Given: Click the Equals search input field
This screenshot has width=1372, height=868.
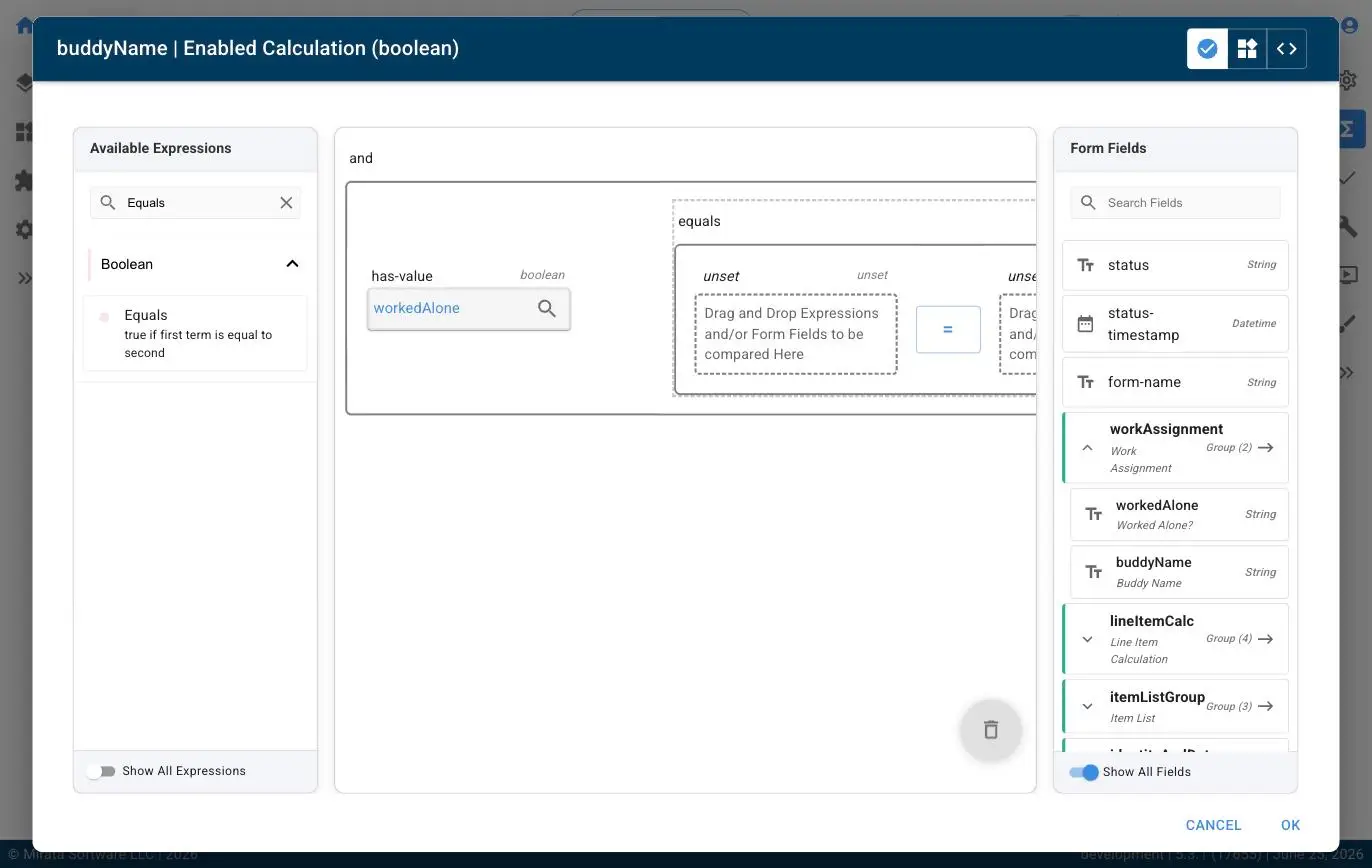Looking at the screenshot, I should 195,202.
